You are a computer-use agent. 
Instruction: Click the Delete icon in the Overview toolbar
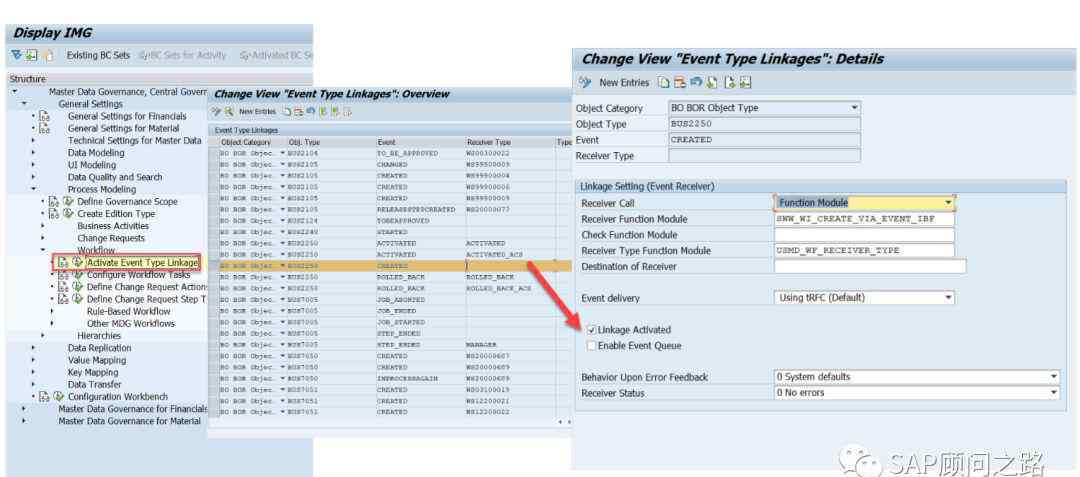pyautogui.click(x=299, y=112)
